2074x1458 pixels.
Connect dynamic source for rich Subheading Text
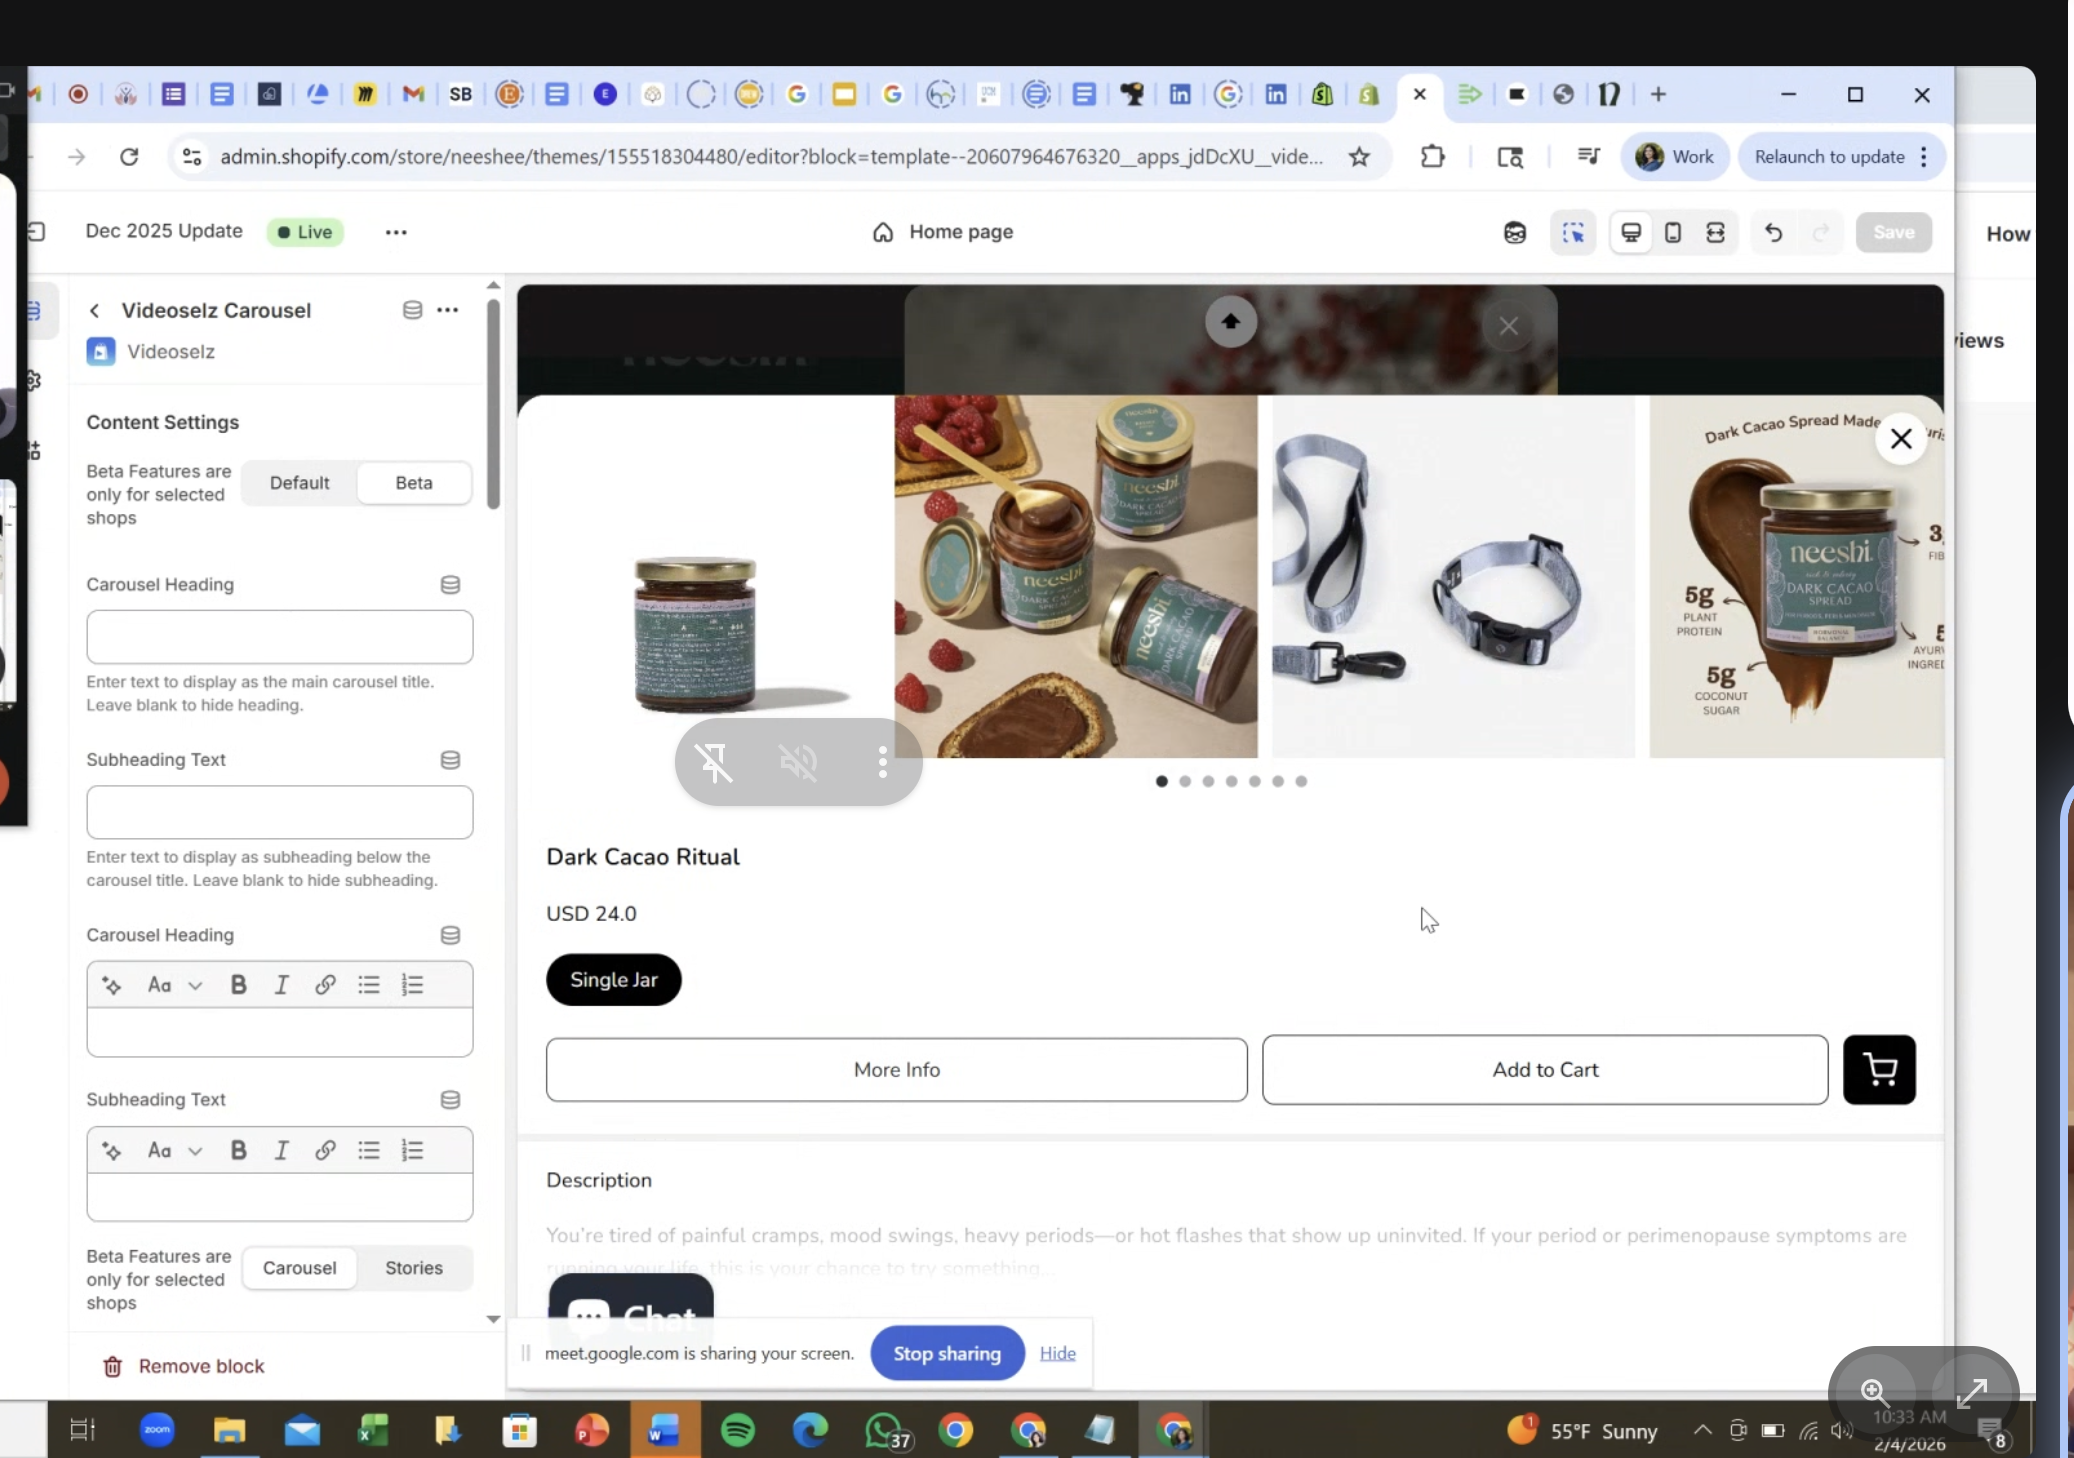(450, 1100)
